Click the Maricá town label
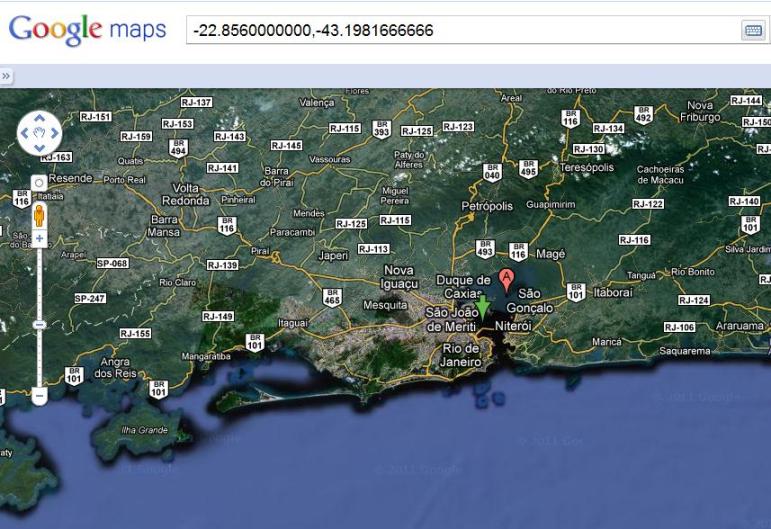 607,342
